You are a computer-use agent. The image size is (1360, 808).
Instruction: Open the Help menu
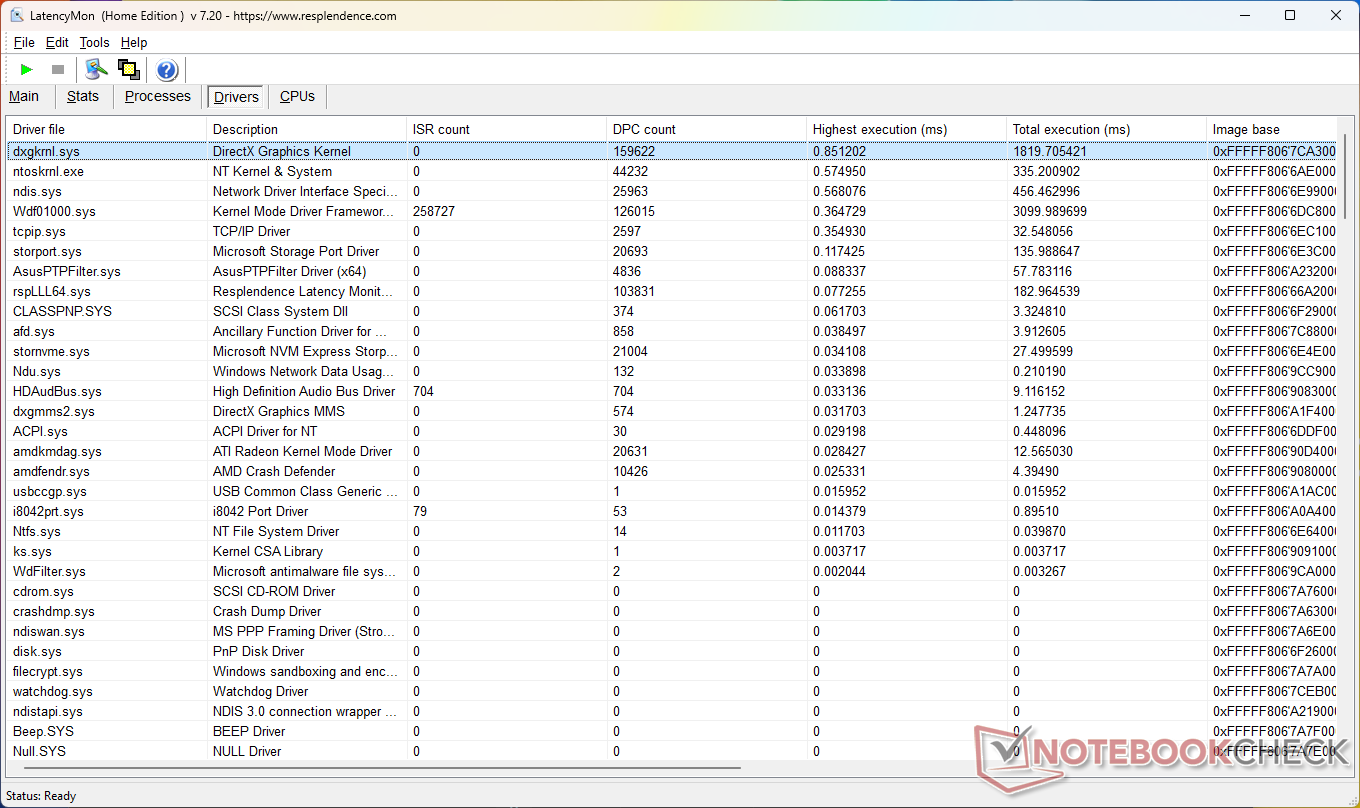point(134,42)
